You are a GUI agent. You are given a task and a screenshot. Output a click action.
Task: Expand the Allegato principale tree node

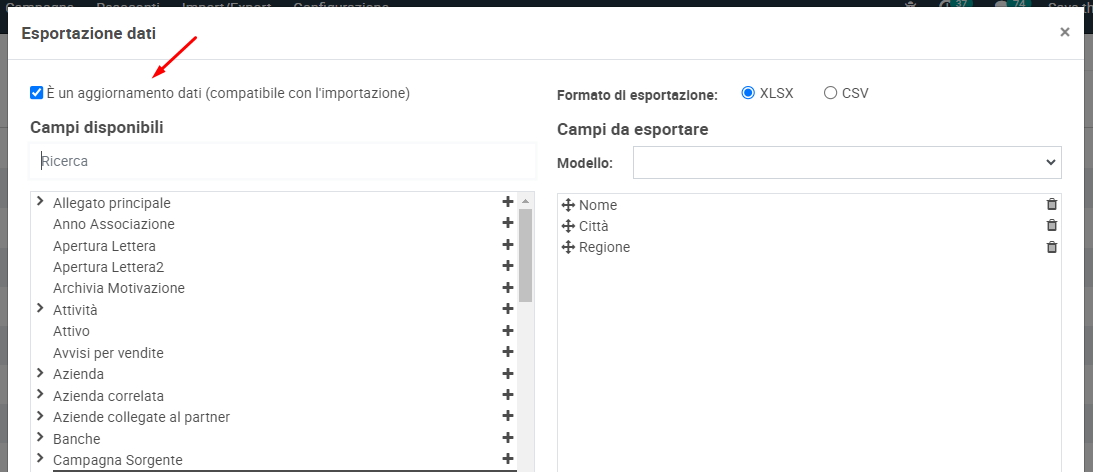40,202
